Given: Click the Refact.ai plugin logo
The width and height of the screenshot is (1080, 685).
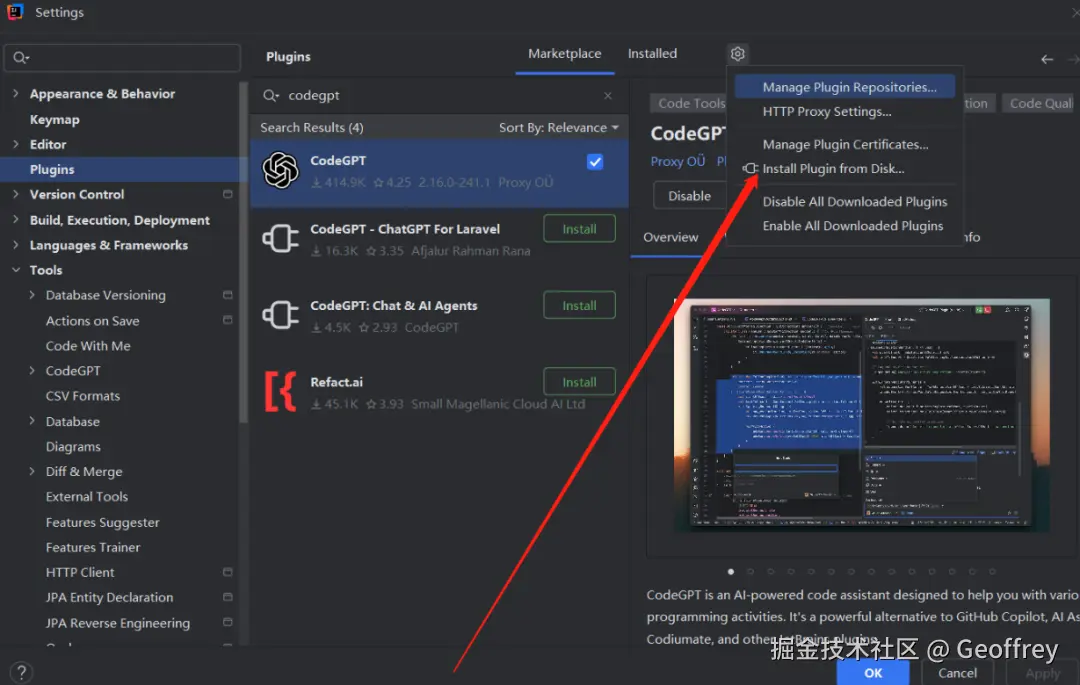Looking at the screenshot, I should 280,391.
